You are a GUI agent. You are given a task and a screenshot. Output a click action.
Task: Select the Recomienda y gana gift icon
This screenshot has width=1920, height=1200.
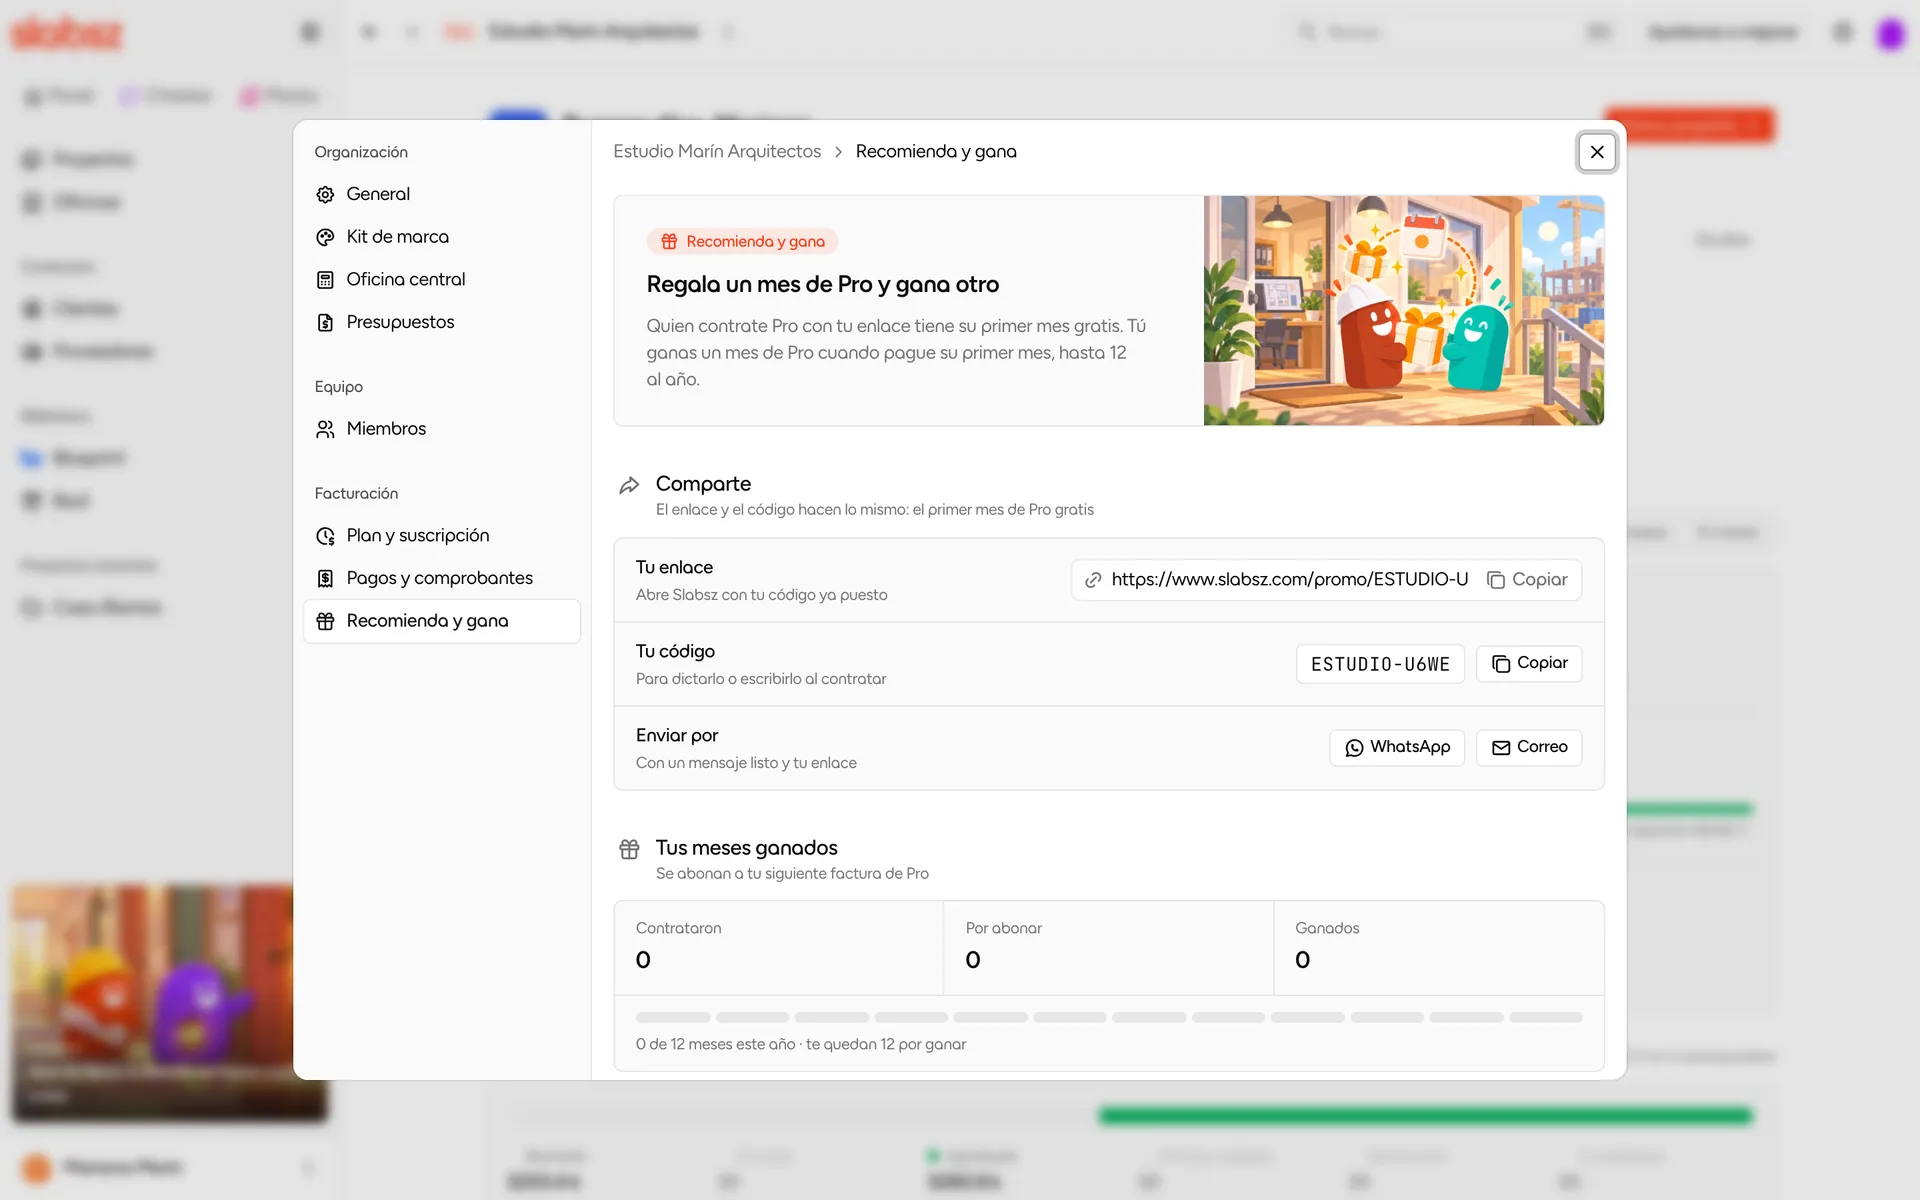tap(325, 621)
